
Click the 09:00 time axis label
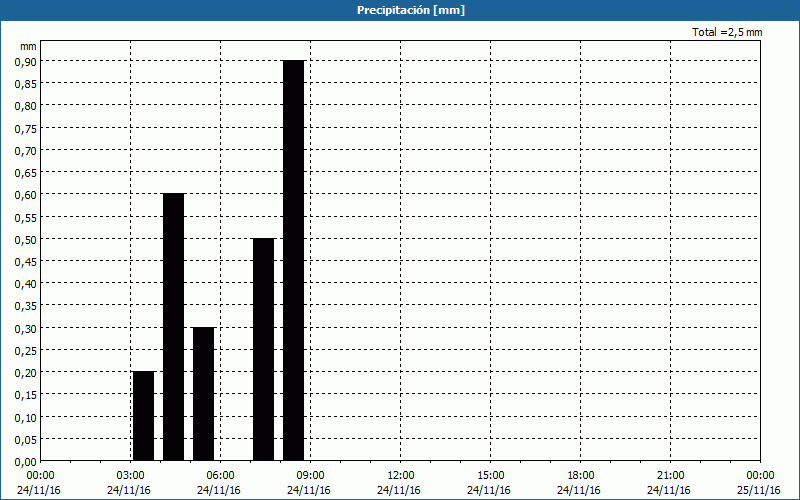pos(310,476)
